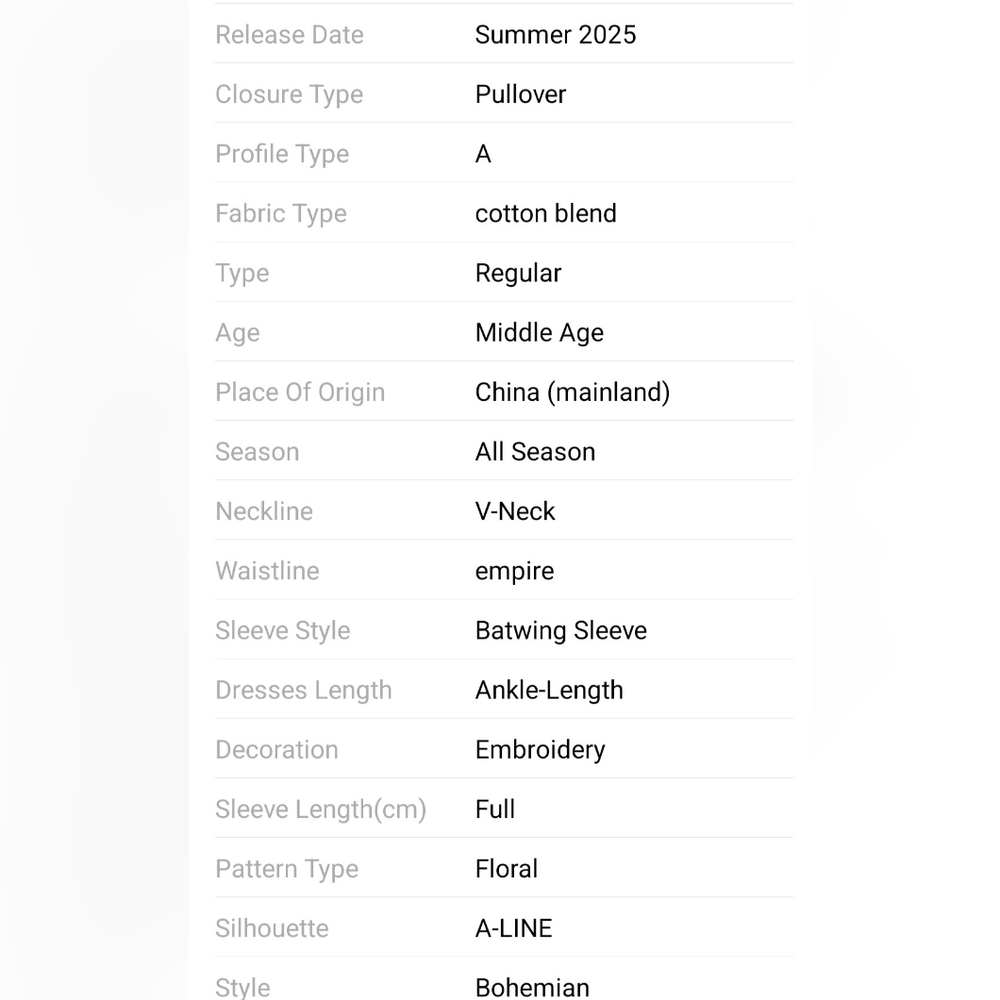Click the Batwing Sleeve value

coord(561,630)
